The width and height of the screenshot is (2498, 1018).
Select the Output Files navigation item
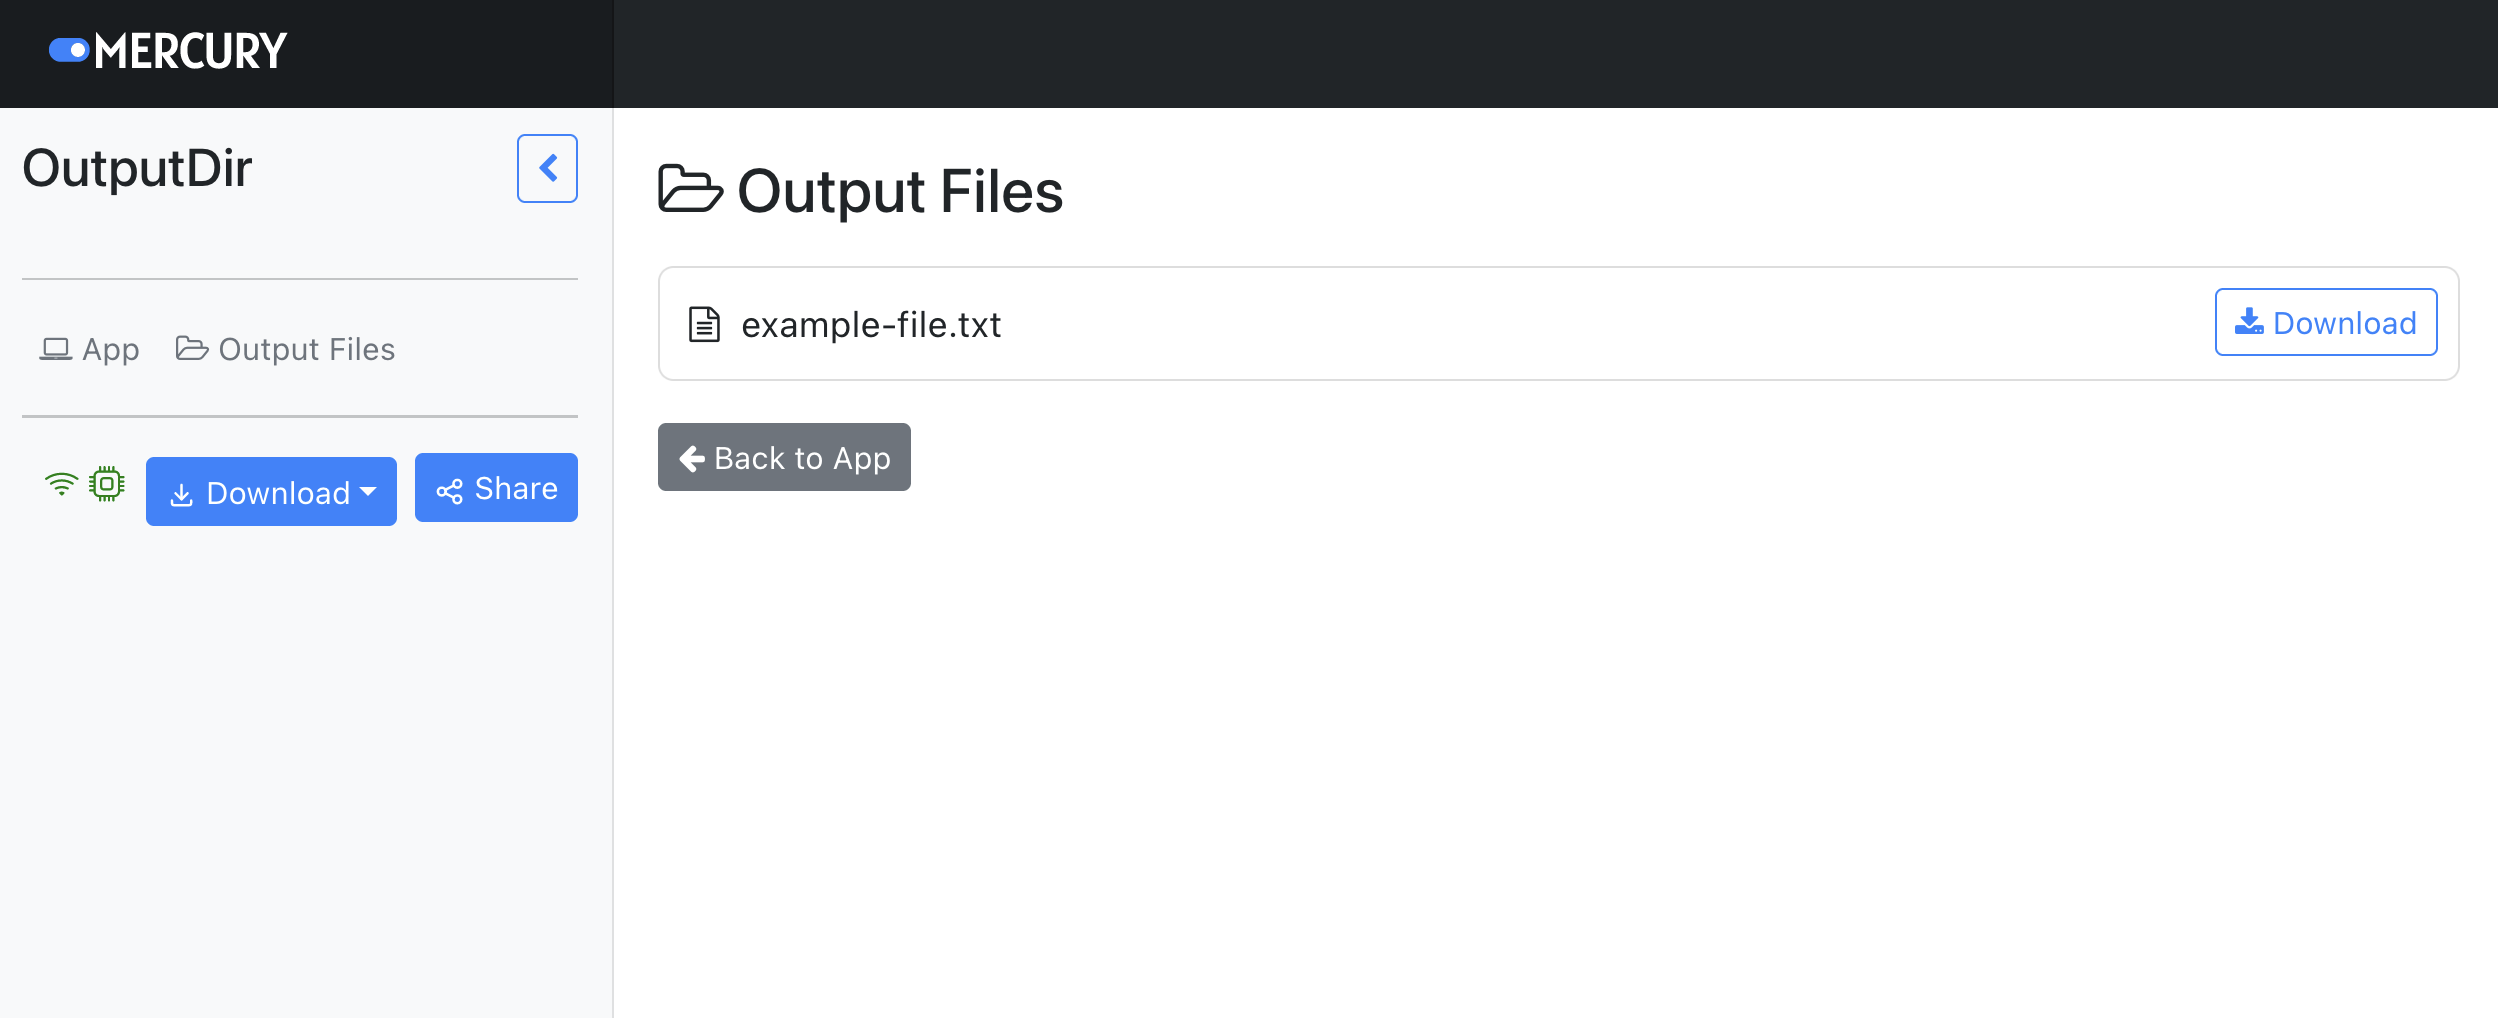point(286,348)
